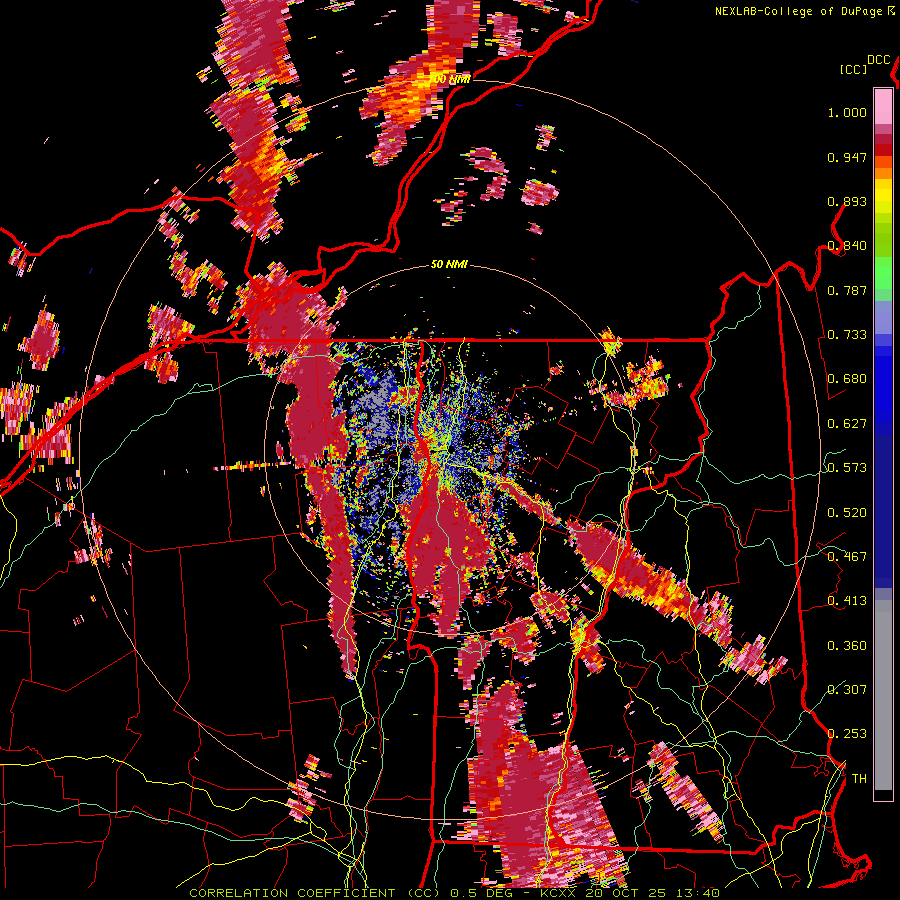Select the 0.947 scale value

tap(847, 157)
